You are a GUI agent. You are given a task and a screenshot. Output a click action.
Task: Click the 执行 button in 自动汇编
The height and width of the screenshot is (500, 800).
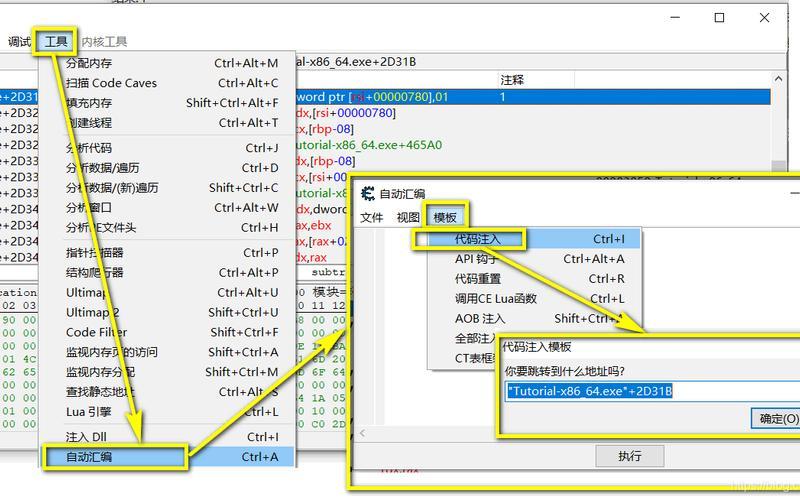[630, 456]
